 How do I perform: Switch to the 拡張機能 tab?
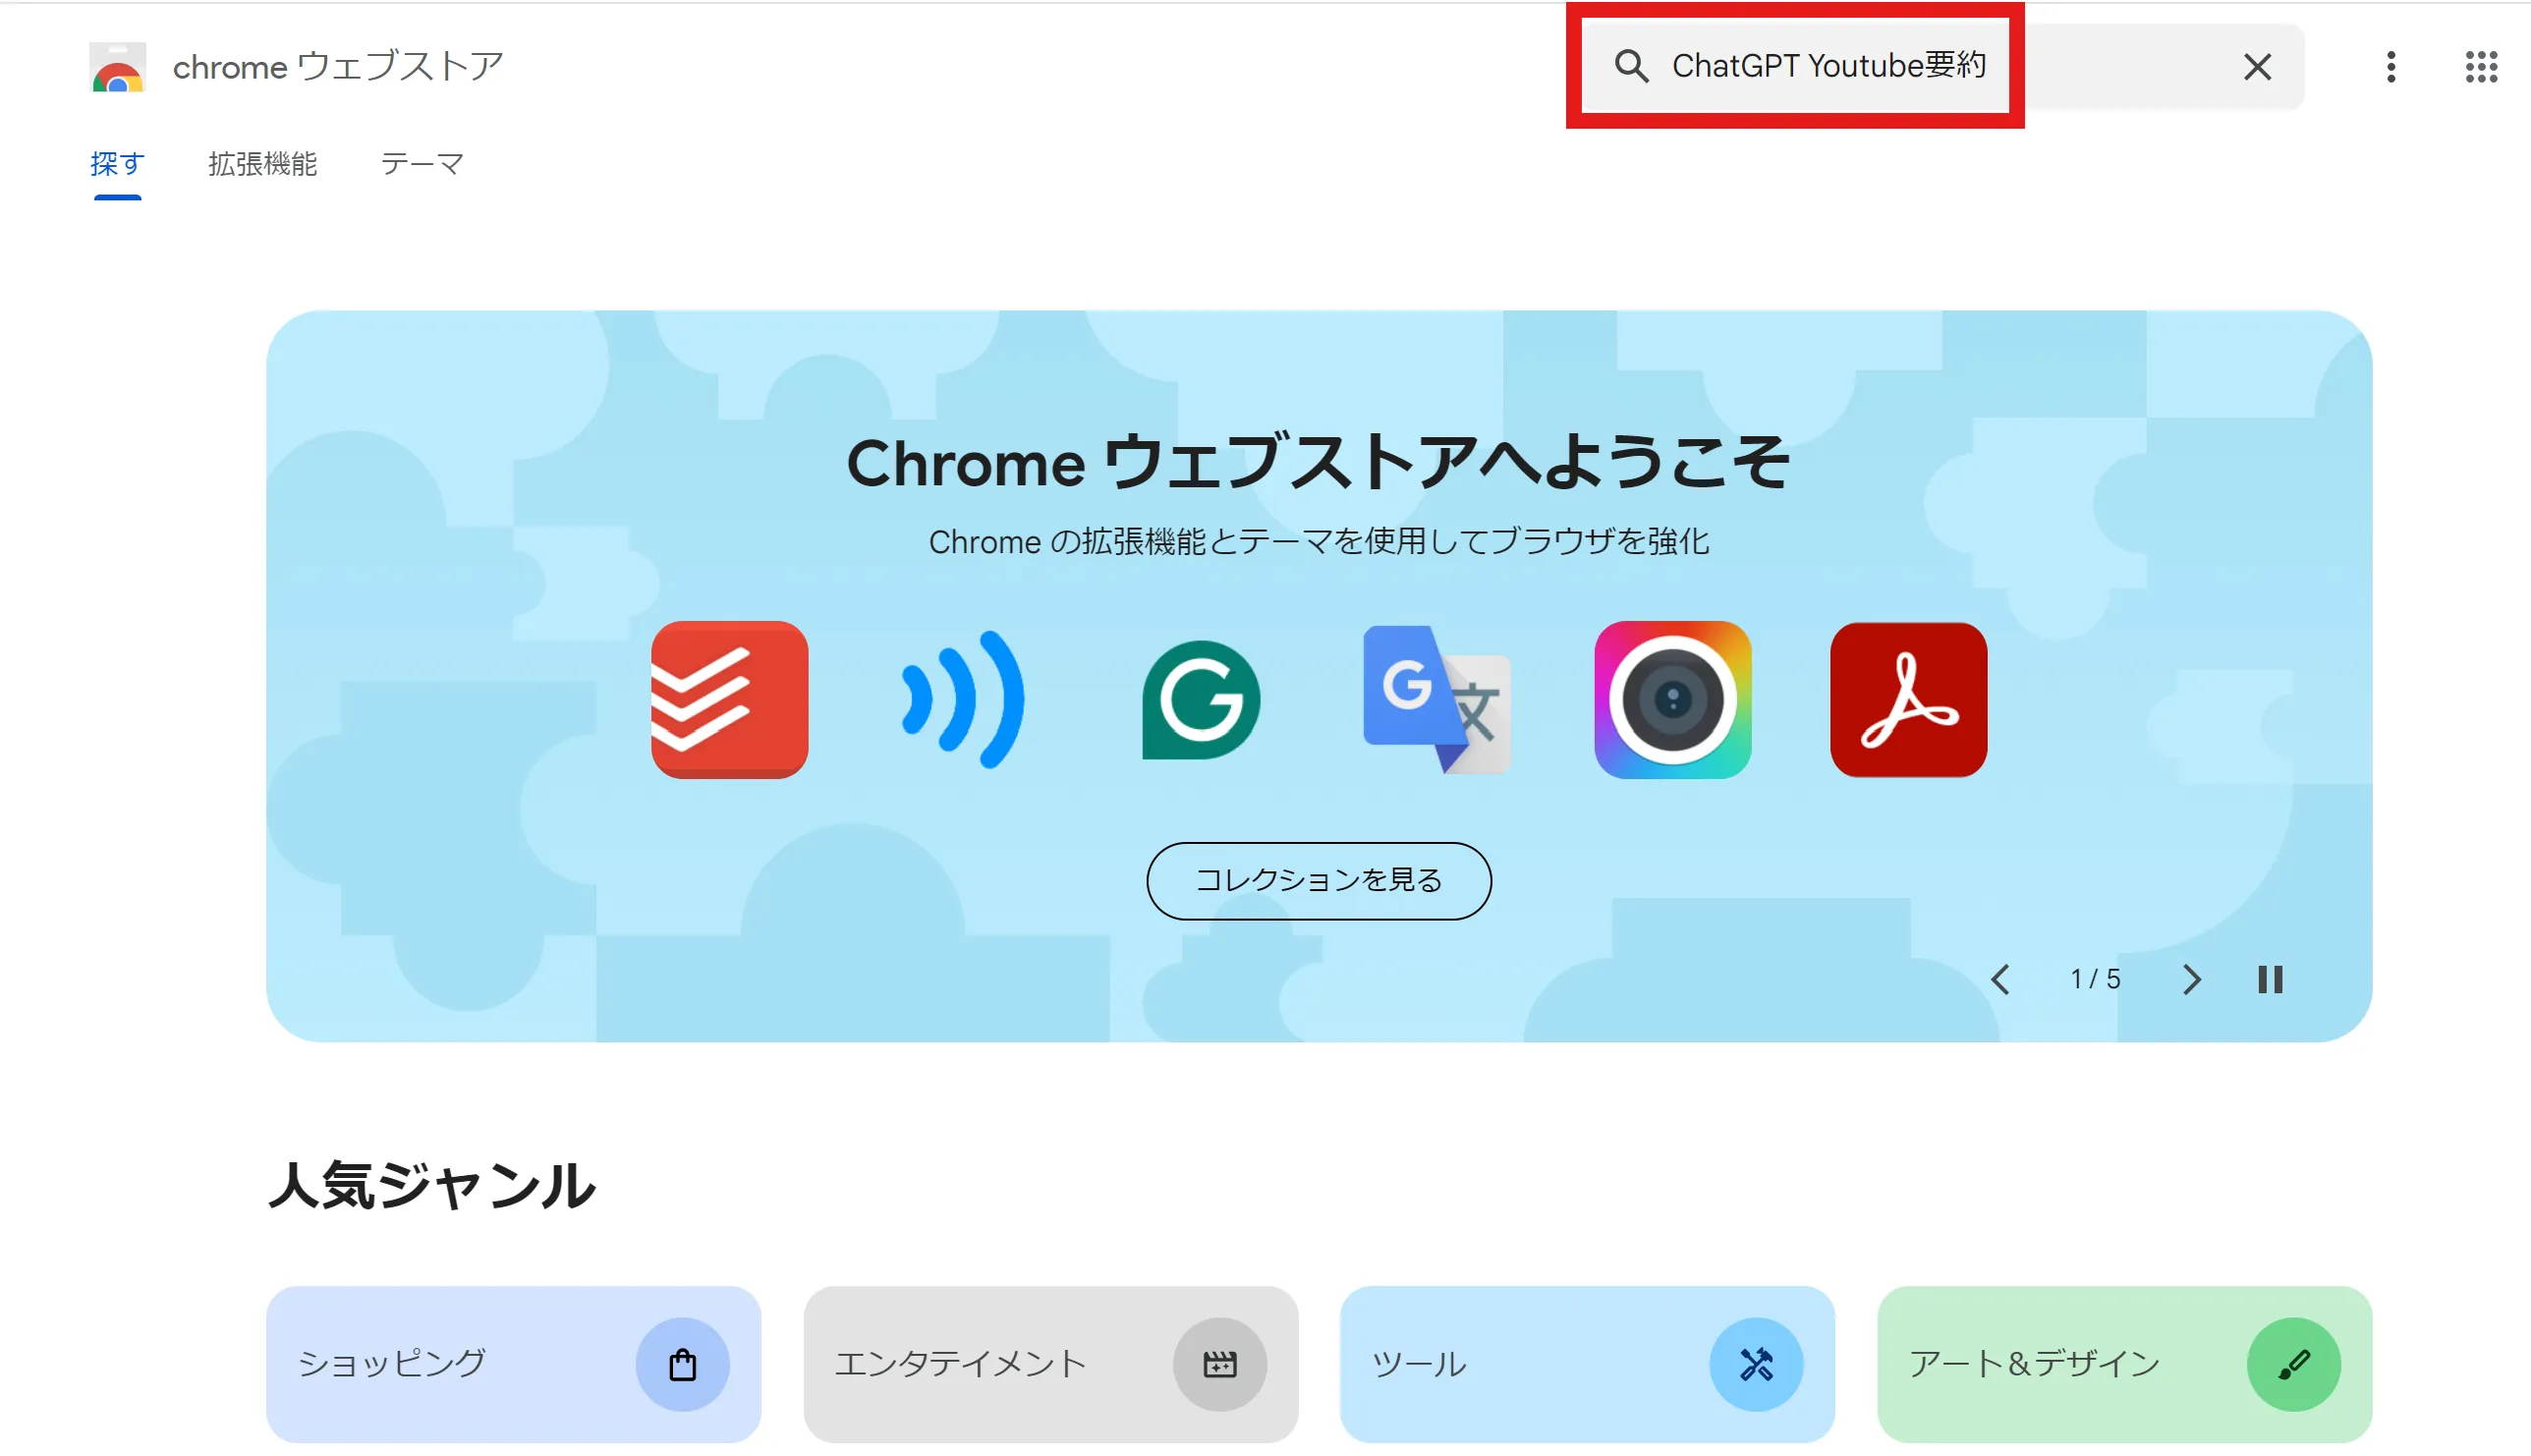pyautogui.click(x=262, y=164)
